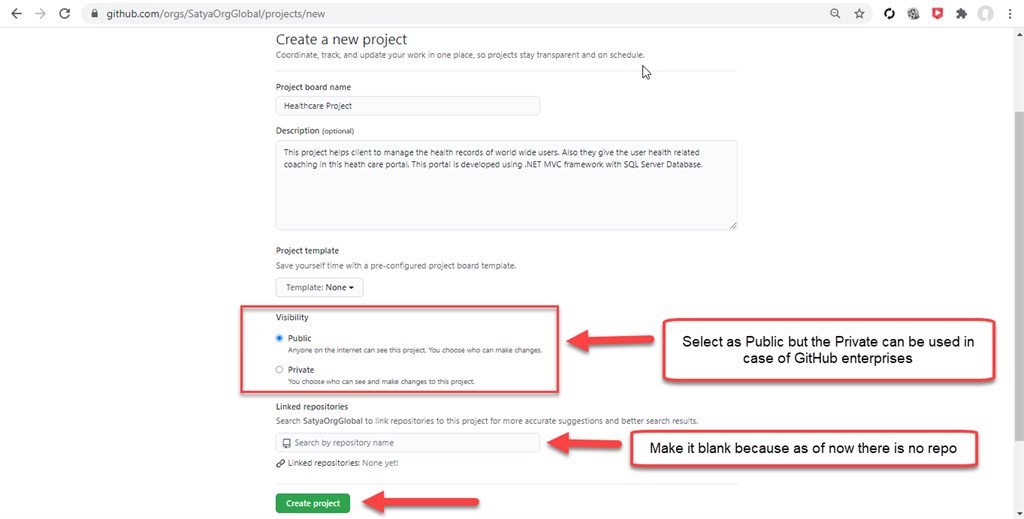Expand the Template: None dropdown

[320, 287]
